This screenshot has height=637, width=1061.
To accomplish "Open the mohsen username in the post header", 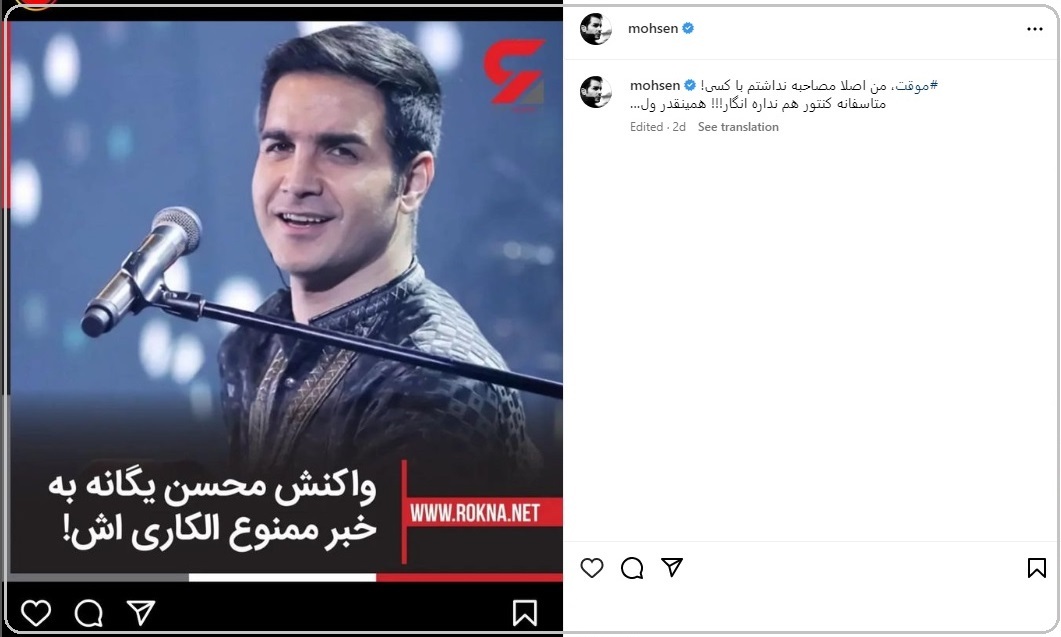I will (653, 28).
